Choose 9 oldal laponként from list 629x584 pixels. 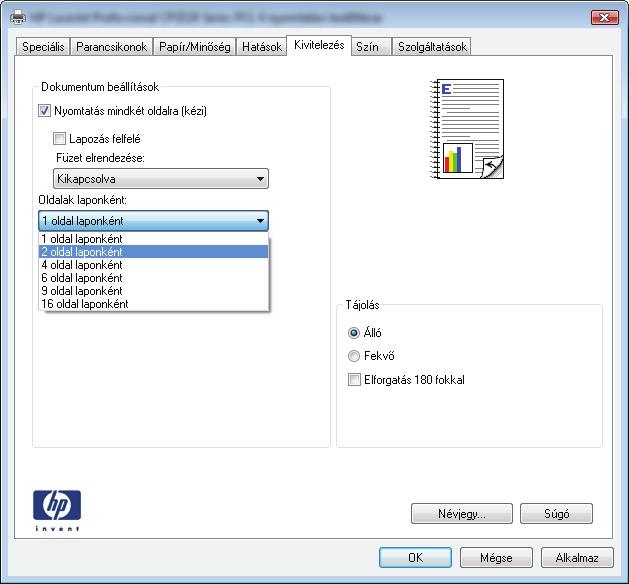[154, 291]
